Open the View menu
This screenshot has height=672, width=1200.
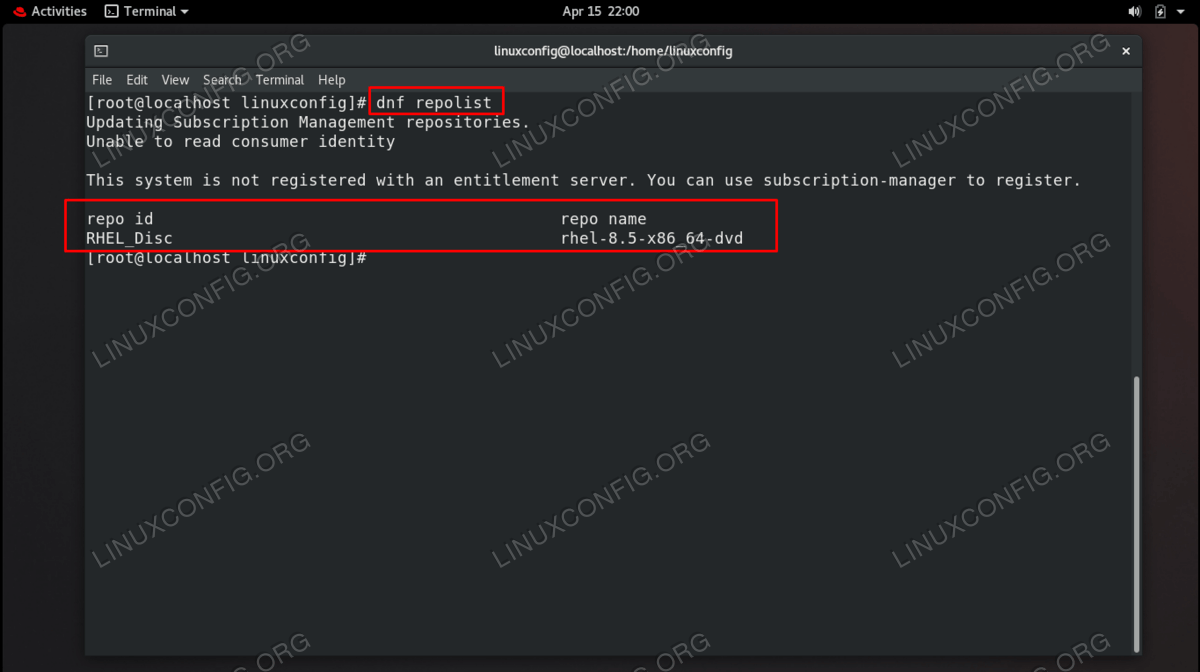click(175, 80)
